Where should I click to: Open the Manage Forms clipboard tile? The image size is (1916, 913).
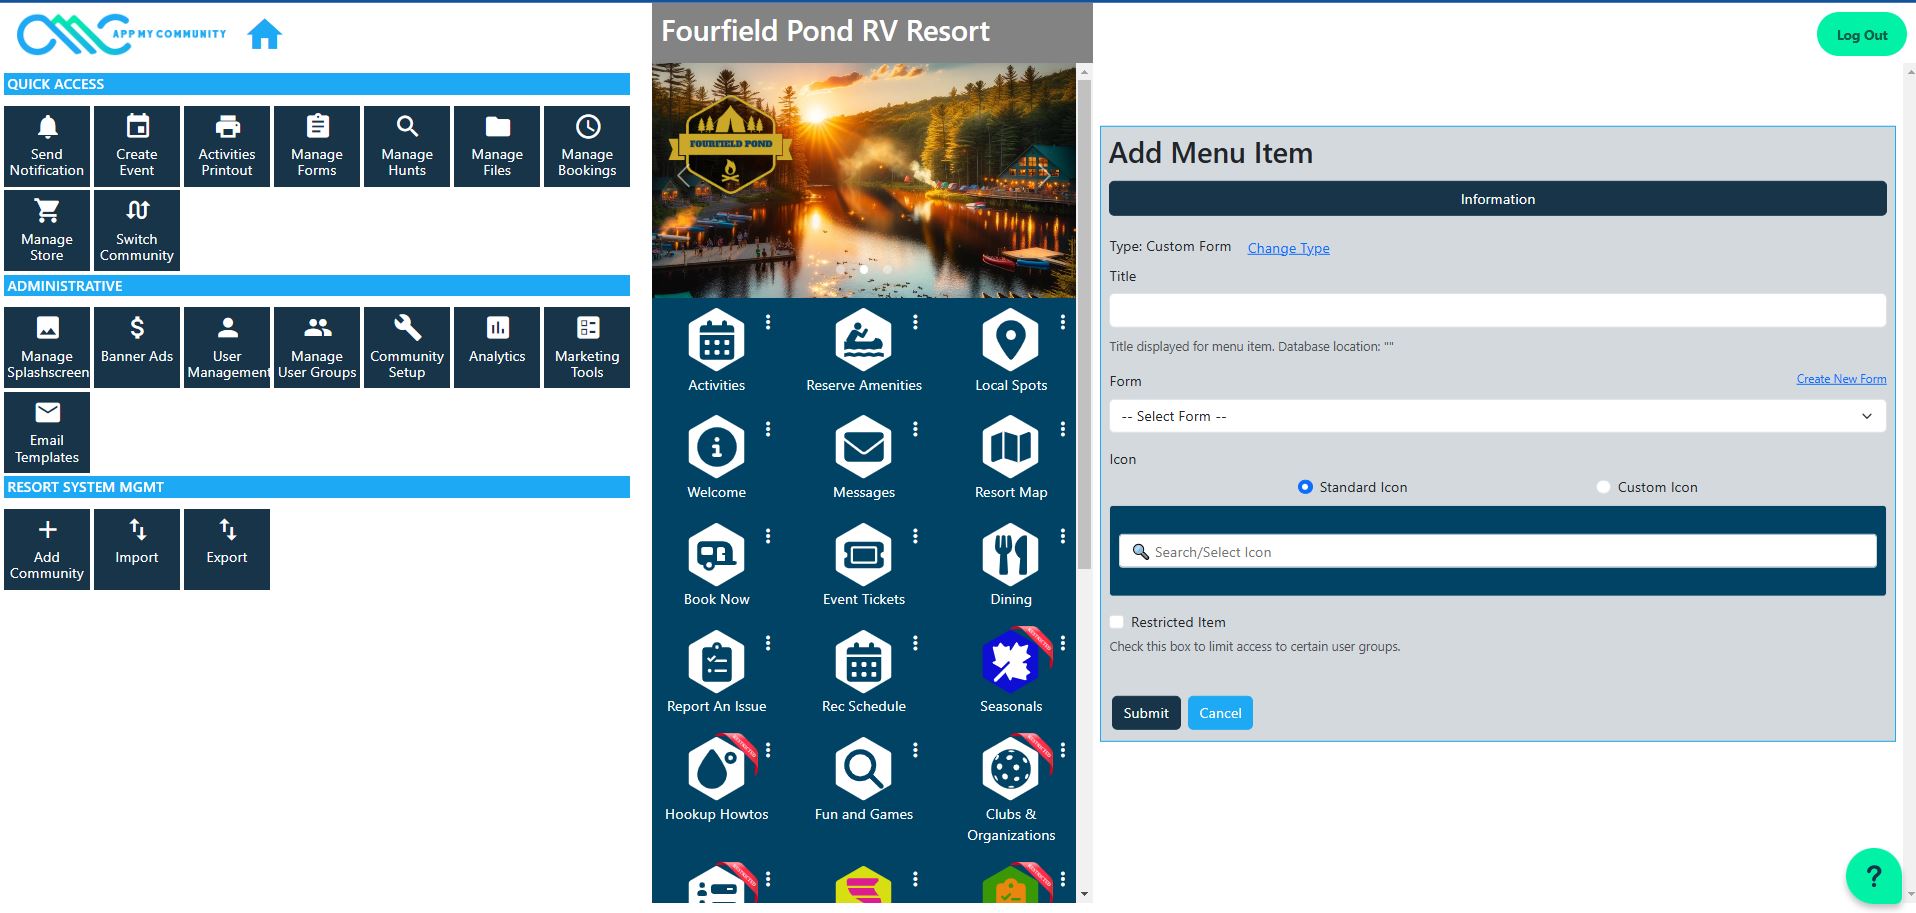tap(317, 146)
